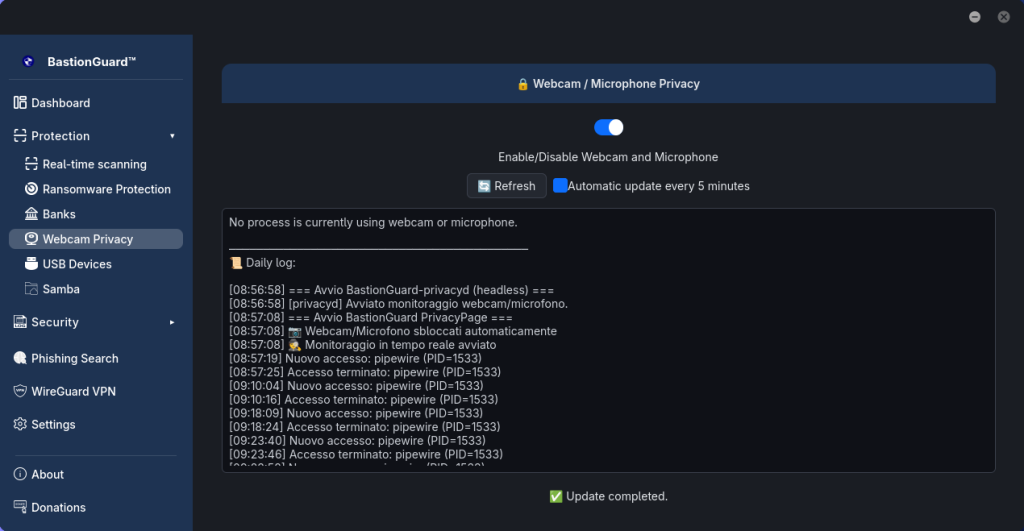
Task: Click the WireGuard VPN shield icon
Action: point(20,391)
